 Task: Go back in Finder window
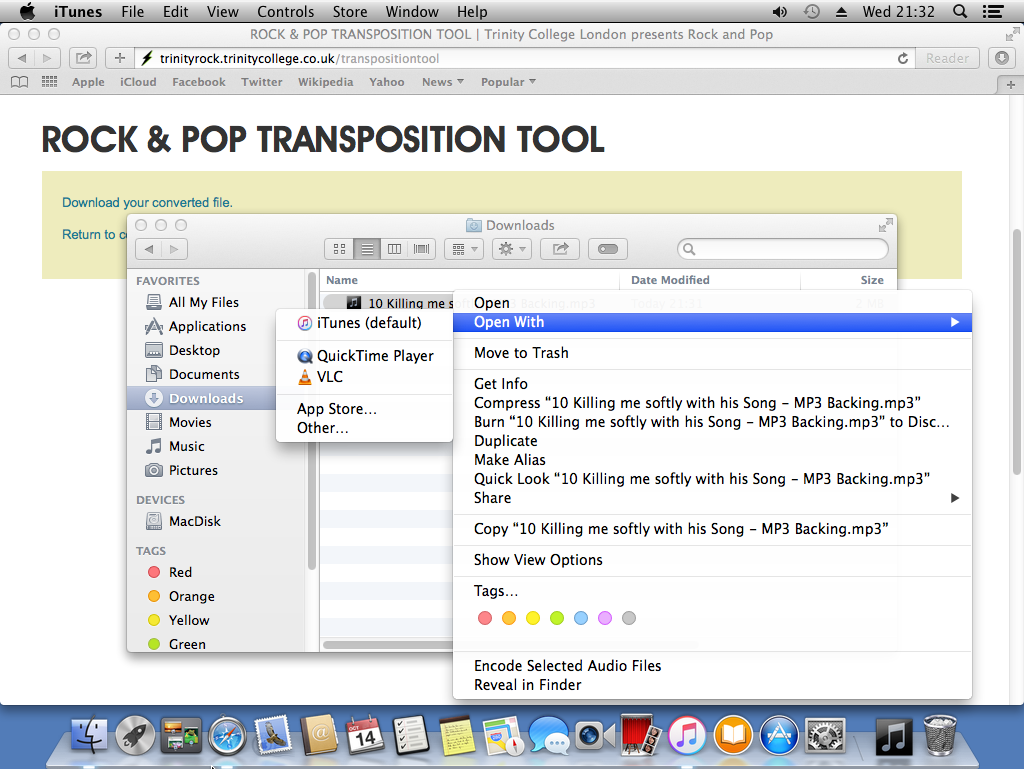tap(149, 249)
